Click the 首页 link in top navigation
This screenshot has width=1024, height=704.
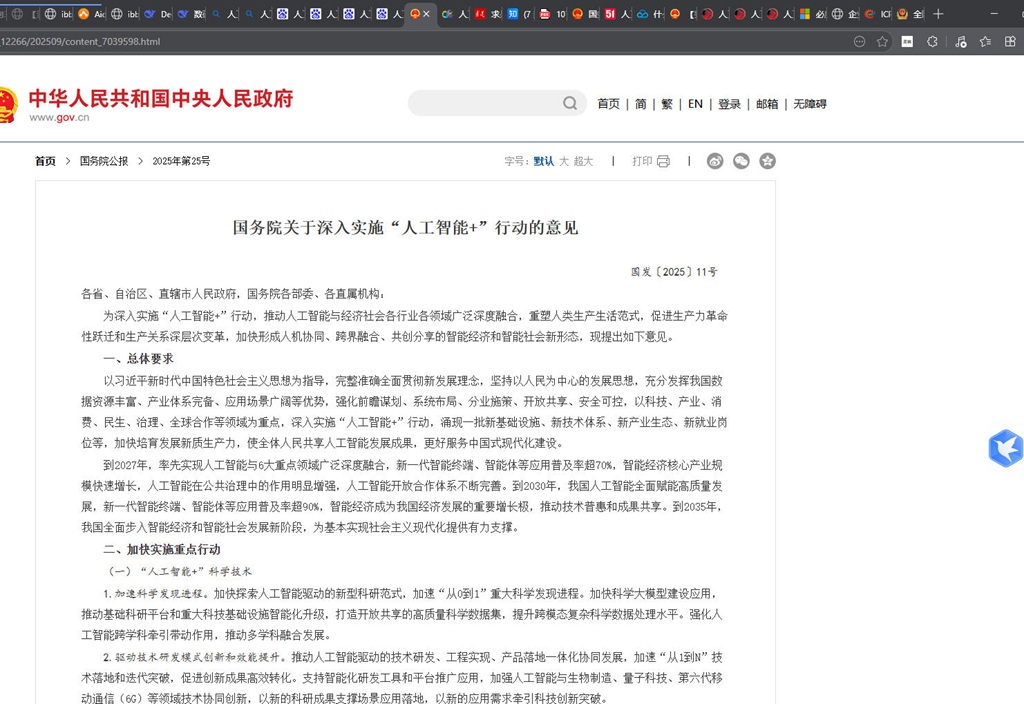coord(608,104)
